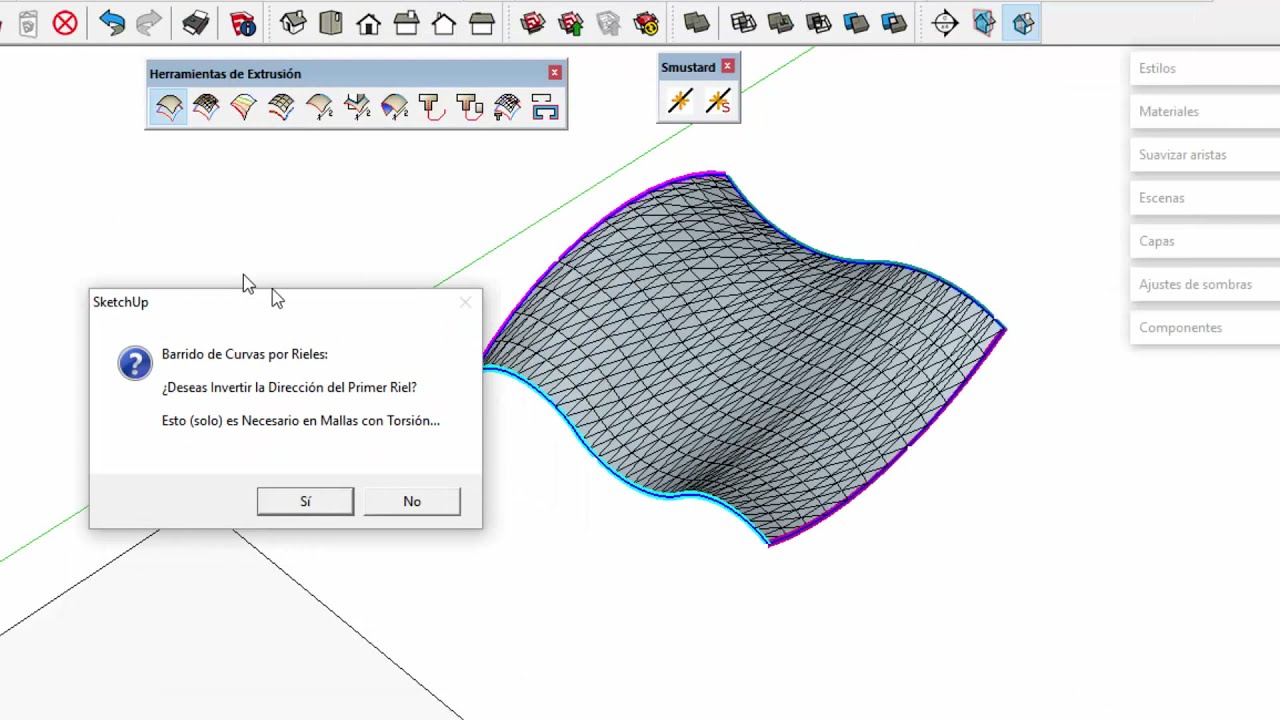Open Model Info icon with blue i badge

pos(243,23)
